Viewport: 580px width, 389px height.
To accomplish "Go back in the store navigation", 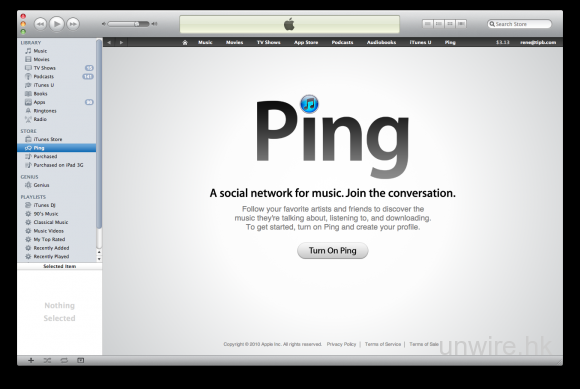I will coord(109,43).
